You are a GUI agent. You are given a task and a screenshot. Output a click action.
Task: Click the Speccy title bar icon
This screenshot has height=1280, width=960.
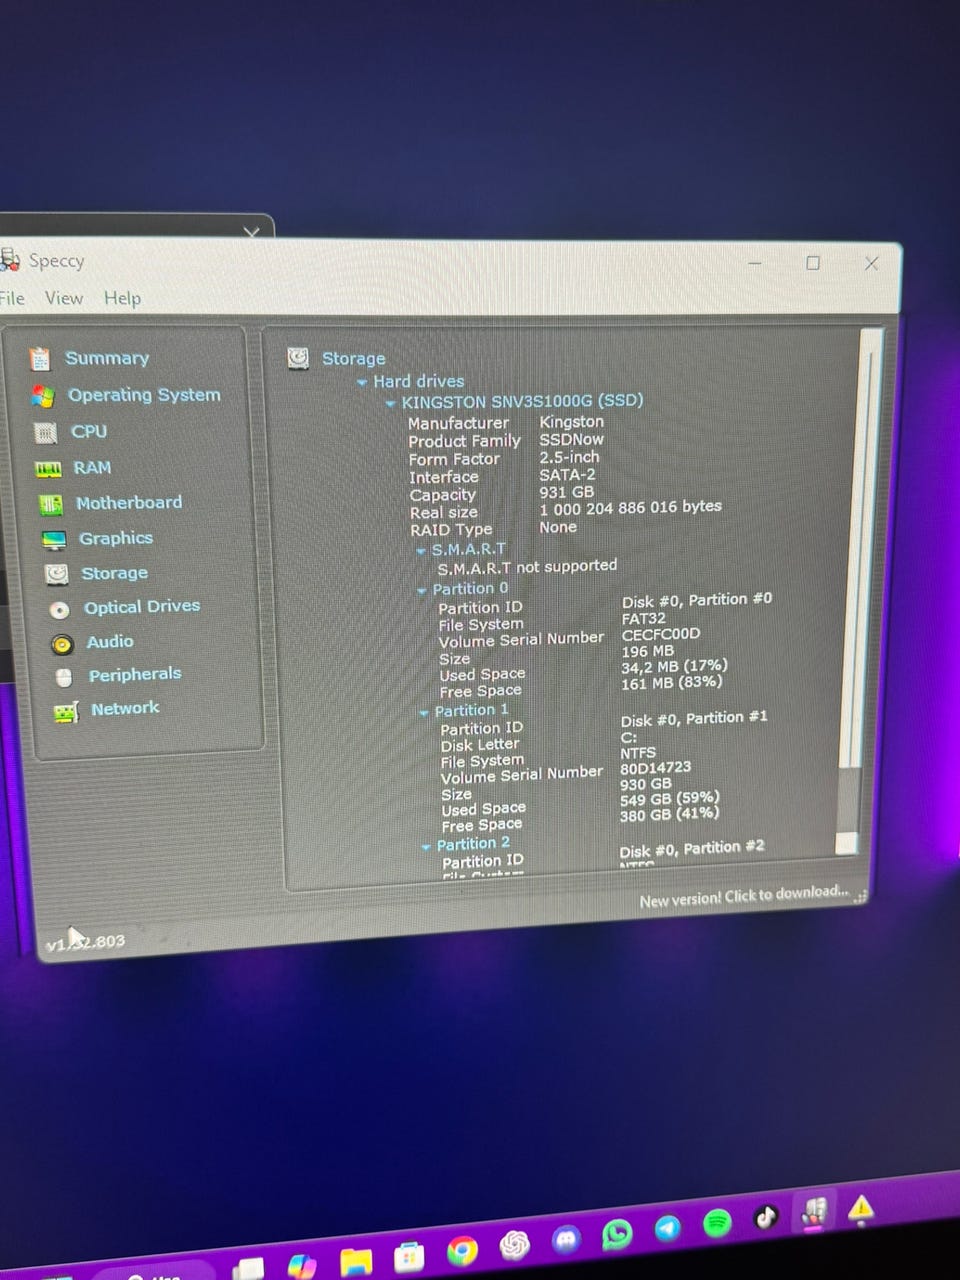point(10,260)
